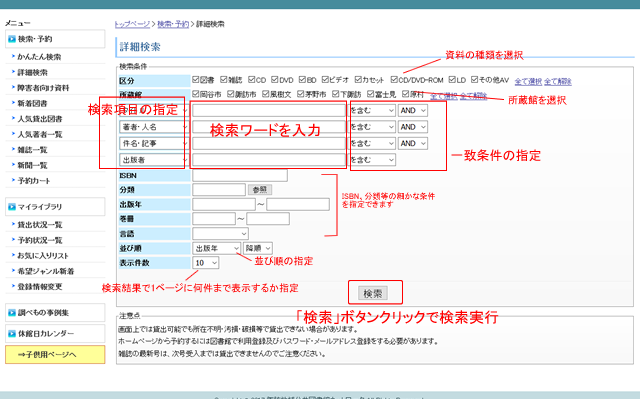
Task: Click 全て解除 link in the 区分 row
Action: tap(558, 81)
